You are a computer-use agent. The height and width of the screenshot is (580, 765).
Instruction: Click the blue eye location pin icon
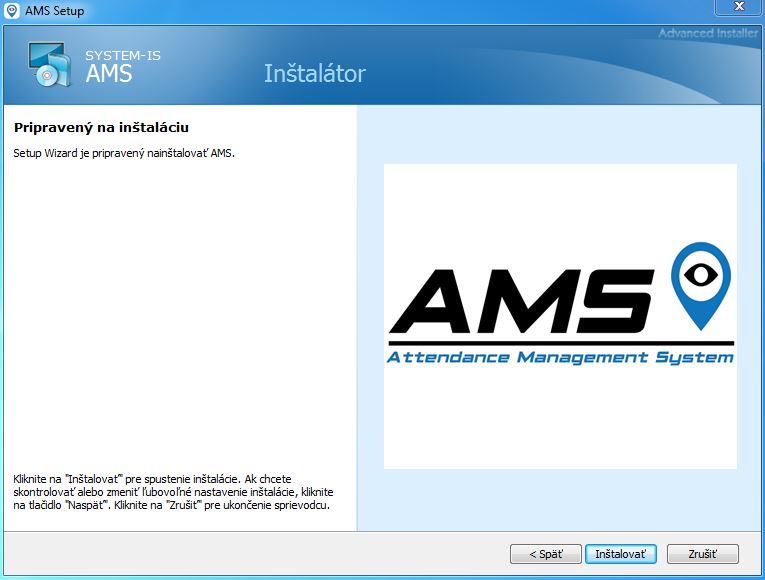[x=701, y=286]
